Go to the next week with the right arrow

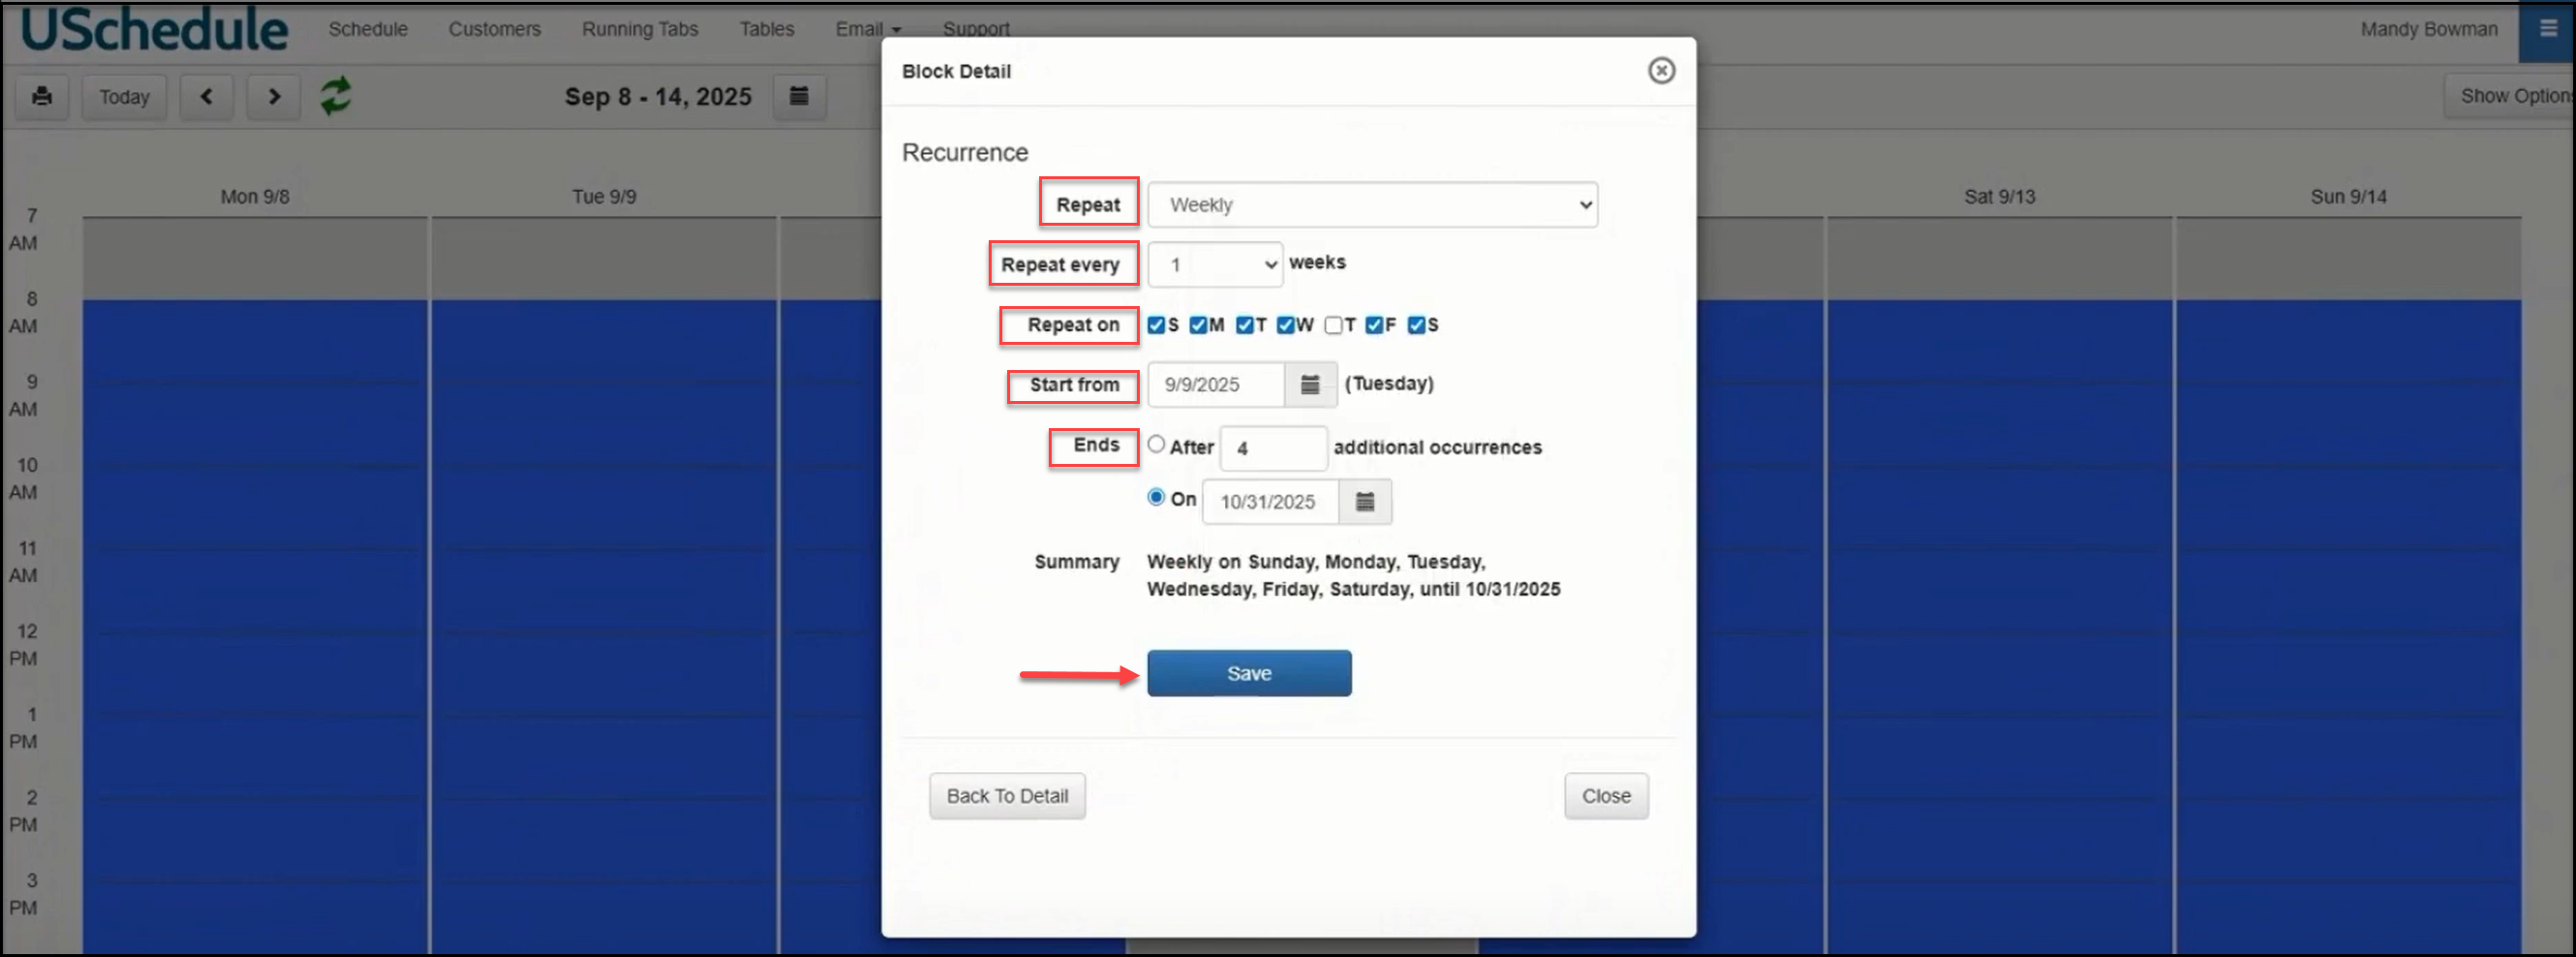tap(274, 97)
